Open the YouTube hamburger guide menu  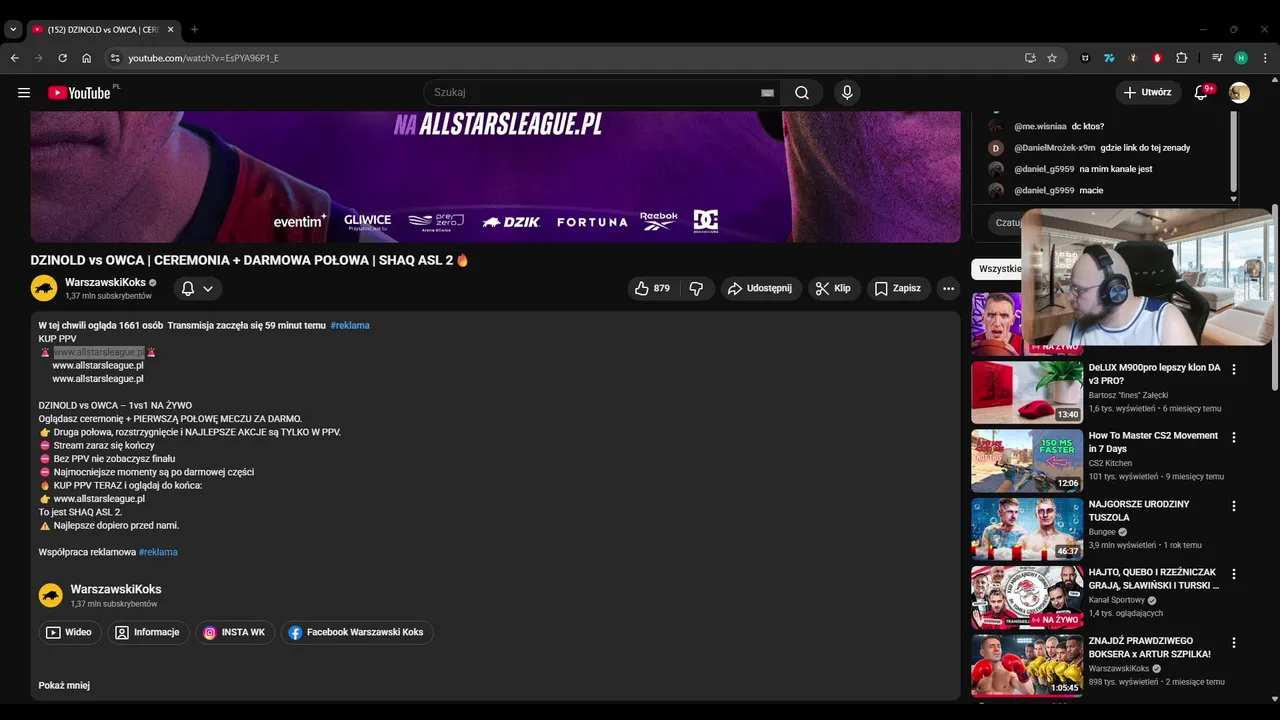pyautogui.click(x=24, y=93)
